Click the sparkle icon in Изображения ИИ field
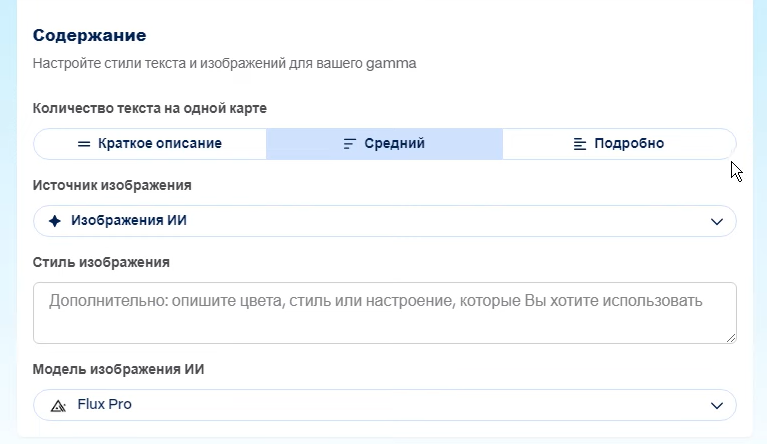Image resolution: width=767 pixels, height=444 pixels. [x=55, y=221]
